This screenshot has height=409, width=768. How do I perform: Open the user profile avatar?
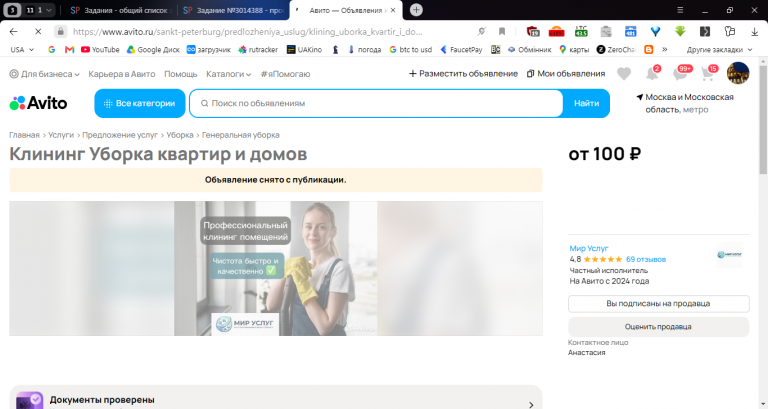tap(738, 73)
